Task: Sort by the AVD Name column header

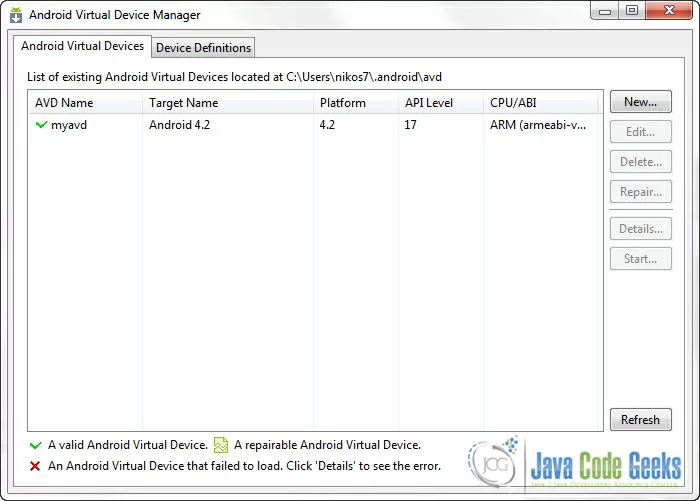Action: click(86, 103)
